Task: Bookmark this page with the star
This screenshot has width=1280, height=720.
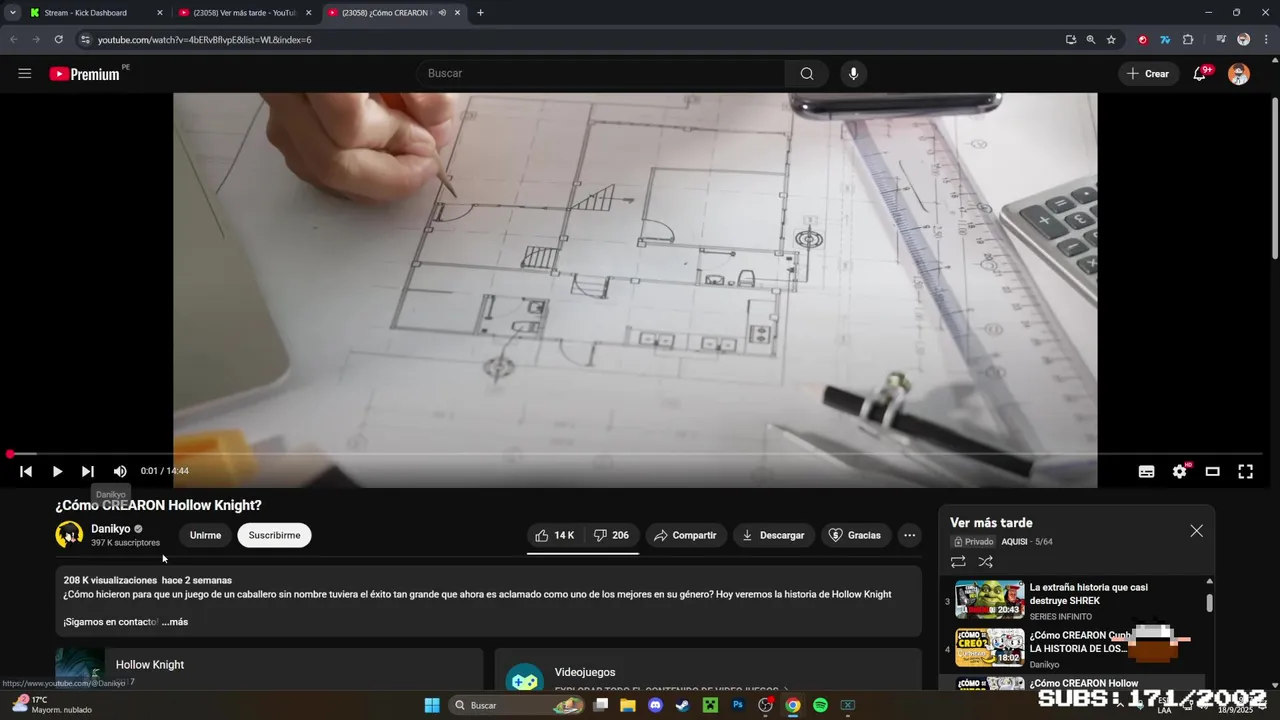Action: [1111, 40]
